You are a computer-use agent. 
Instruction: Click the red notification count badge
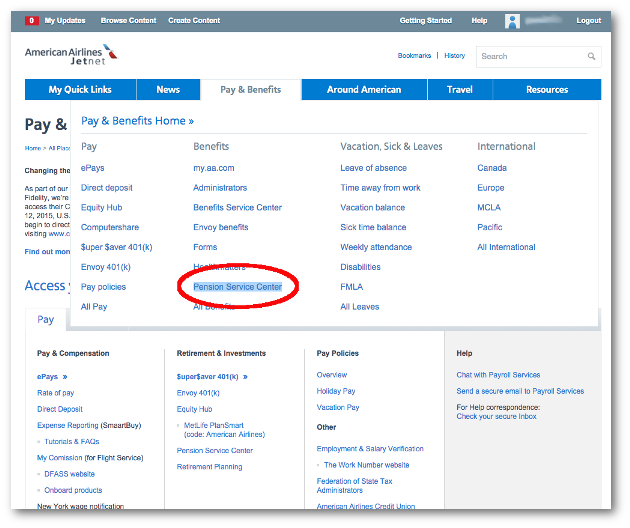(32, 20)
